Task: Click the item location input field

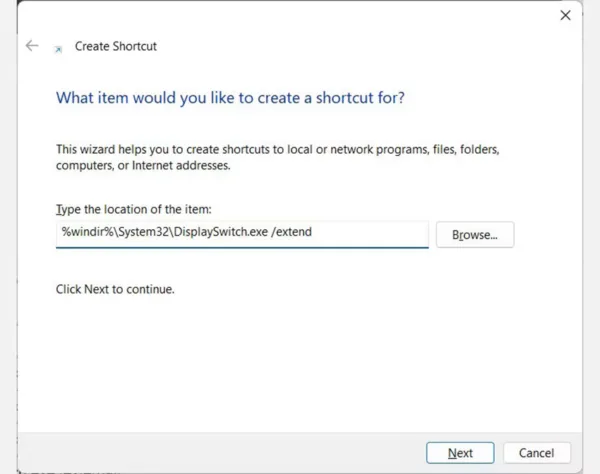Action: coord(242,234)
